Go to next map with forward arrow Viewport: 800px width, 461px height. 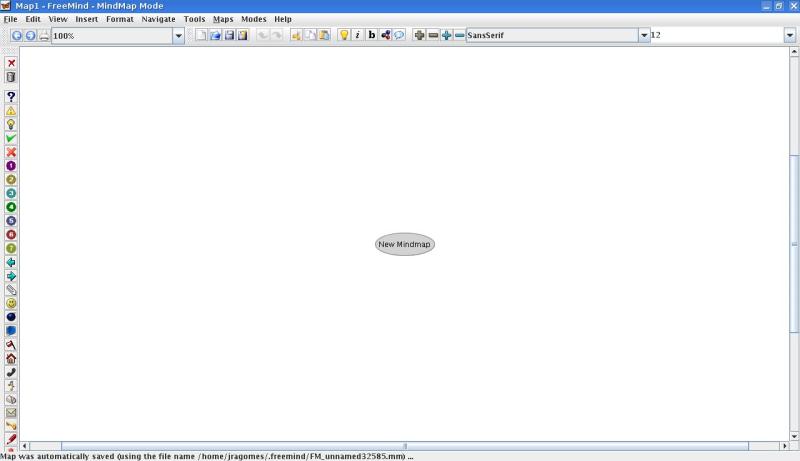point(31,35)
